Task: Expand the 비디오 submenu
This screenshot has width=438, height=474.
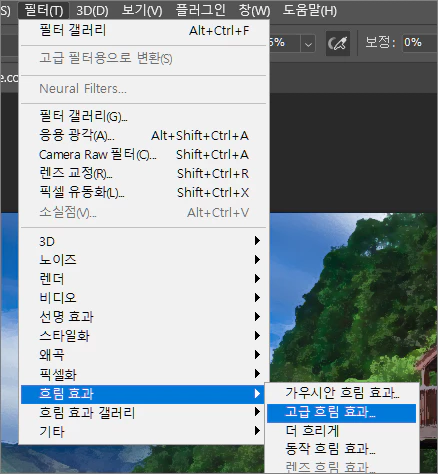Action: [x=144, y=298]
